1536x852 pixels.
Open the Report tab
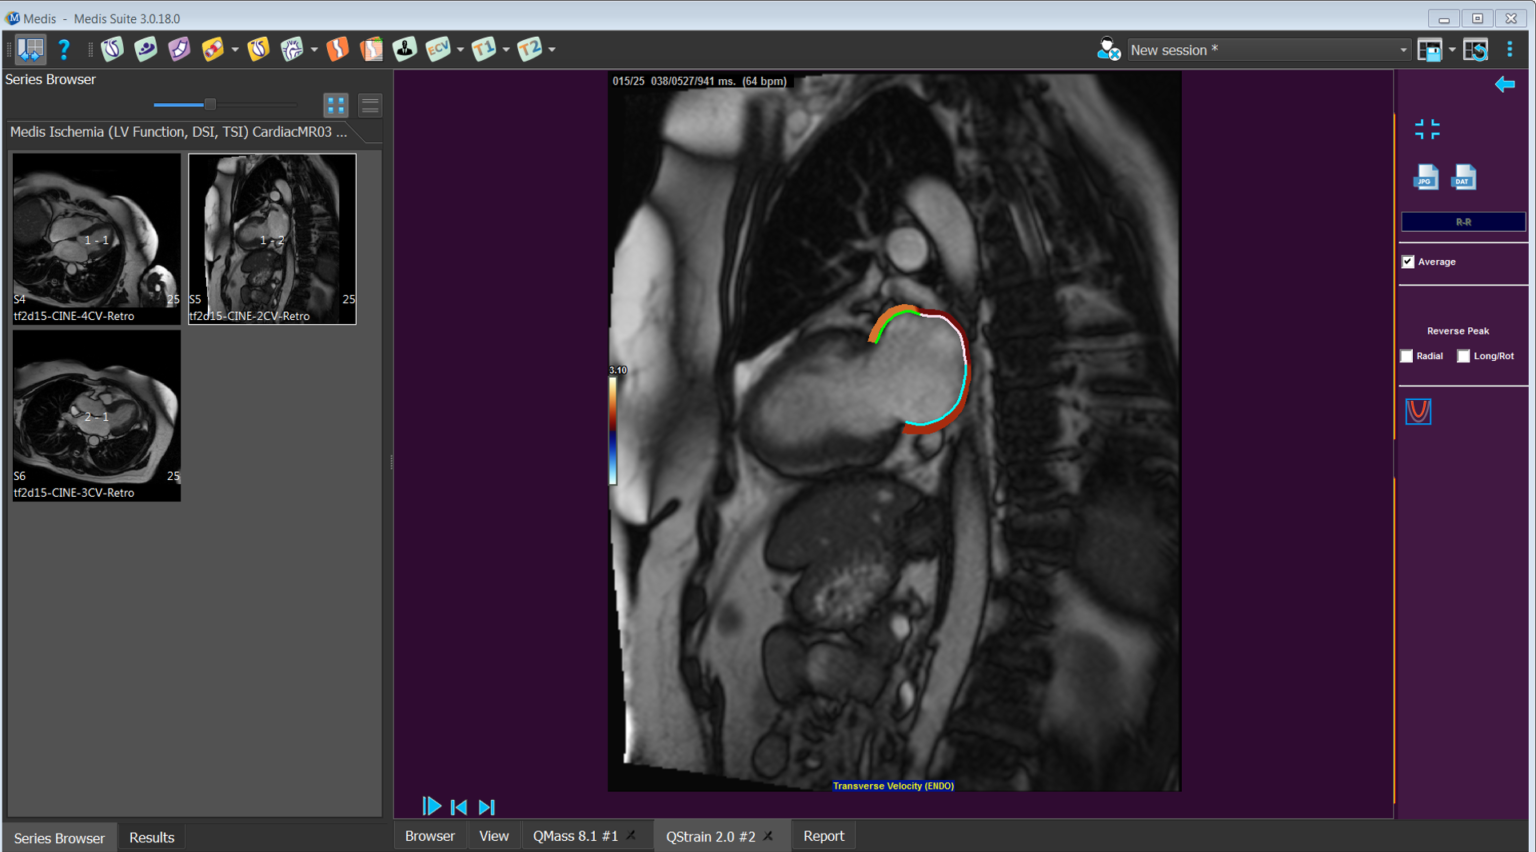pos(823,836)
